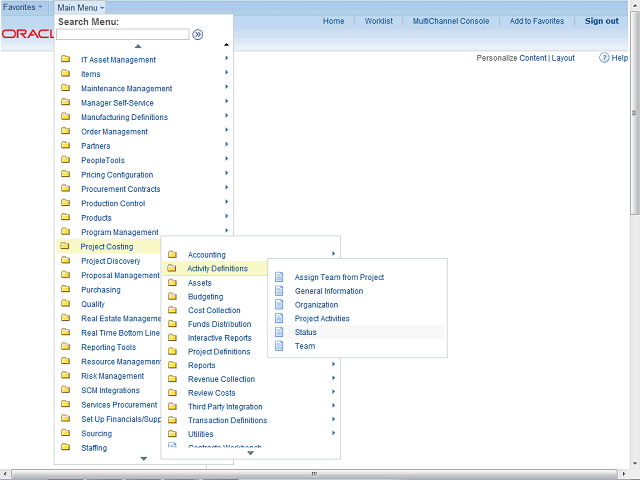Viewport: 640px width, 480px height.
Task: Click folder icon beside Review Costs
Action: pyautogui.click(x=172, y=393)
